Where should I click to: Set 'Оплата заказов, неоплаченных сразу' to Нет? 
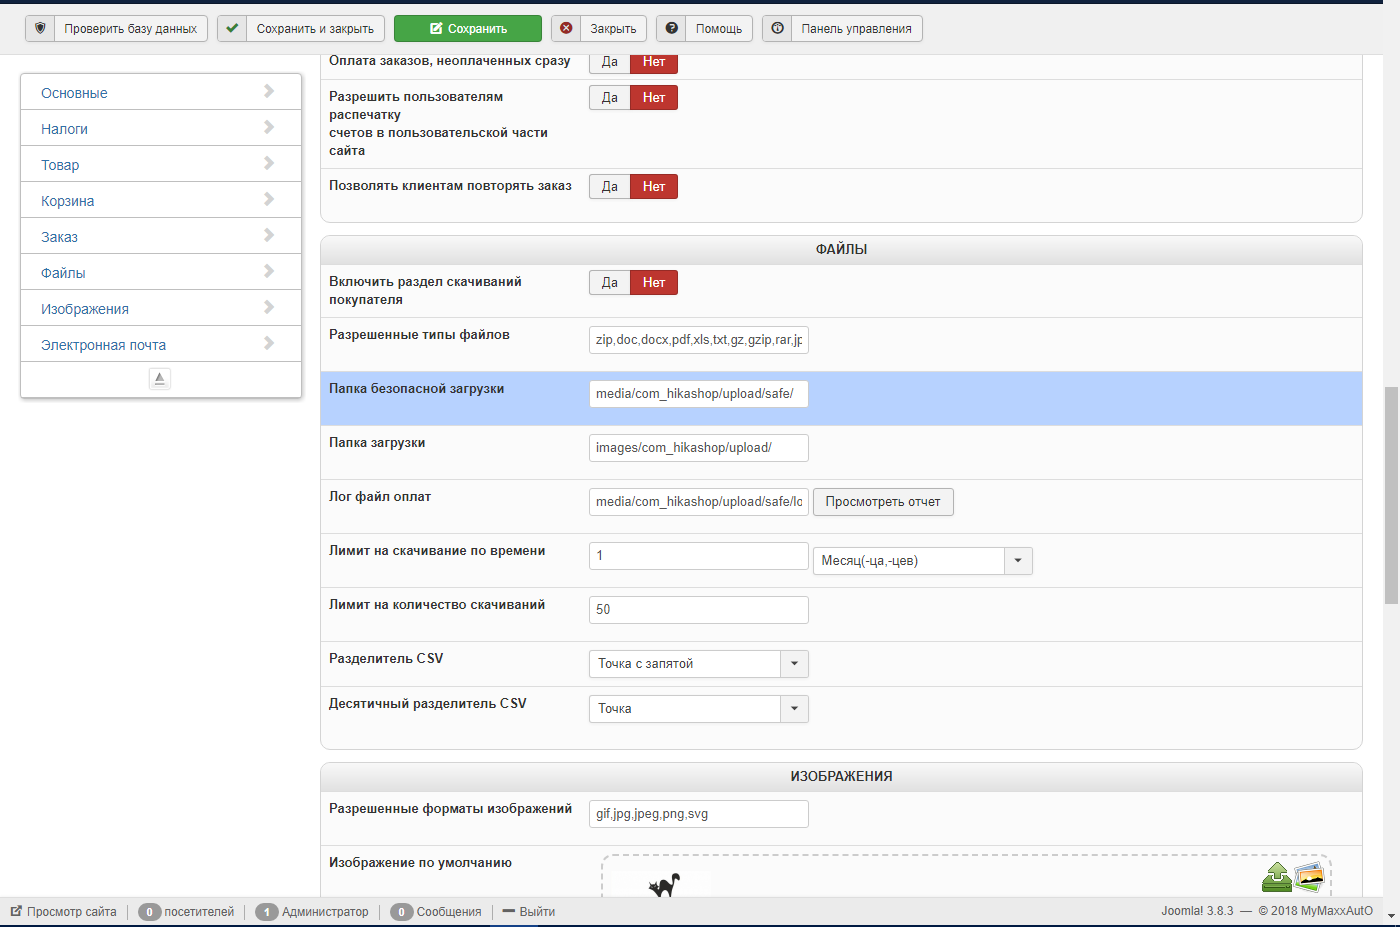click(654, 62)
